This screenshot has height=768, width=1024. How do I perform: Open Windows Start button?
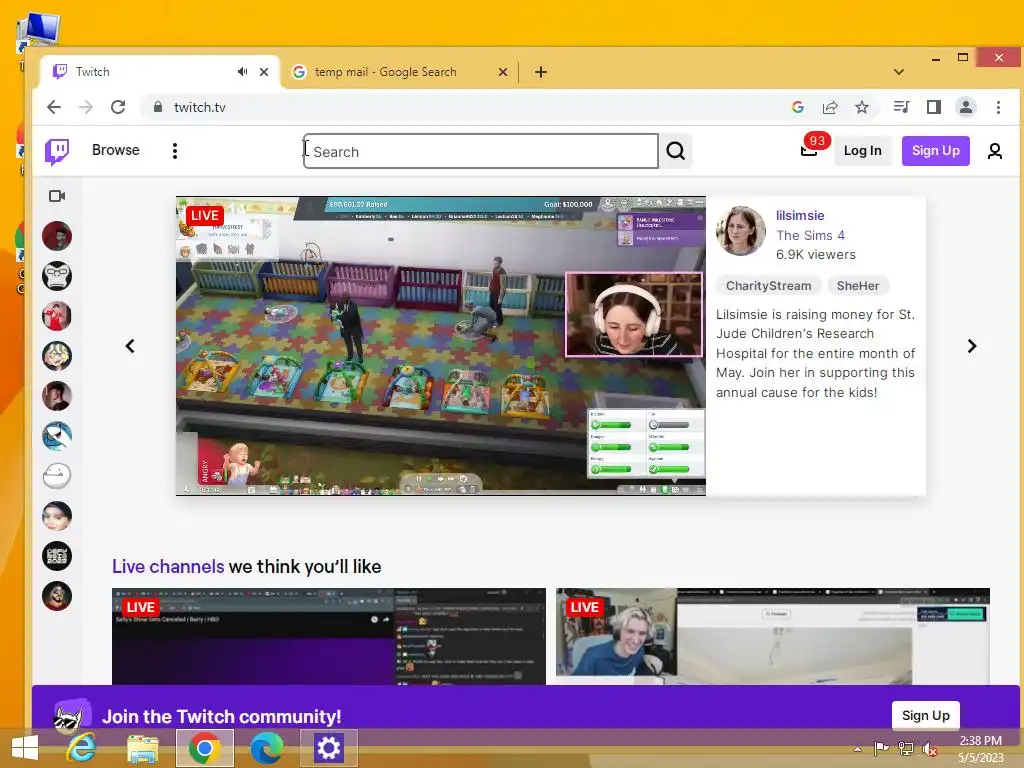[25, 748]
